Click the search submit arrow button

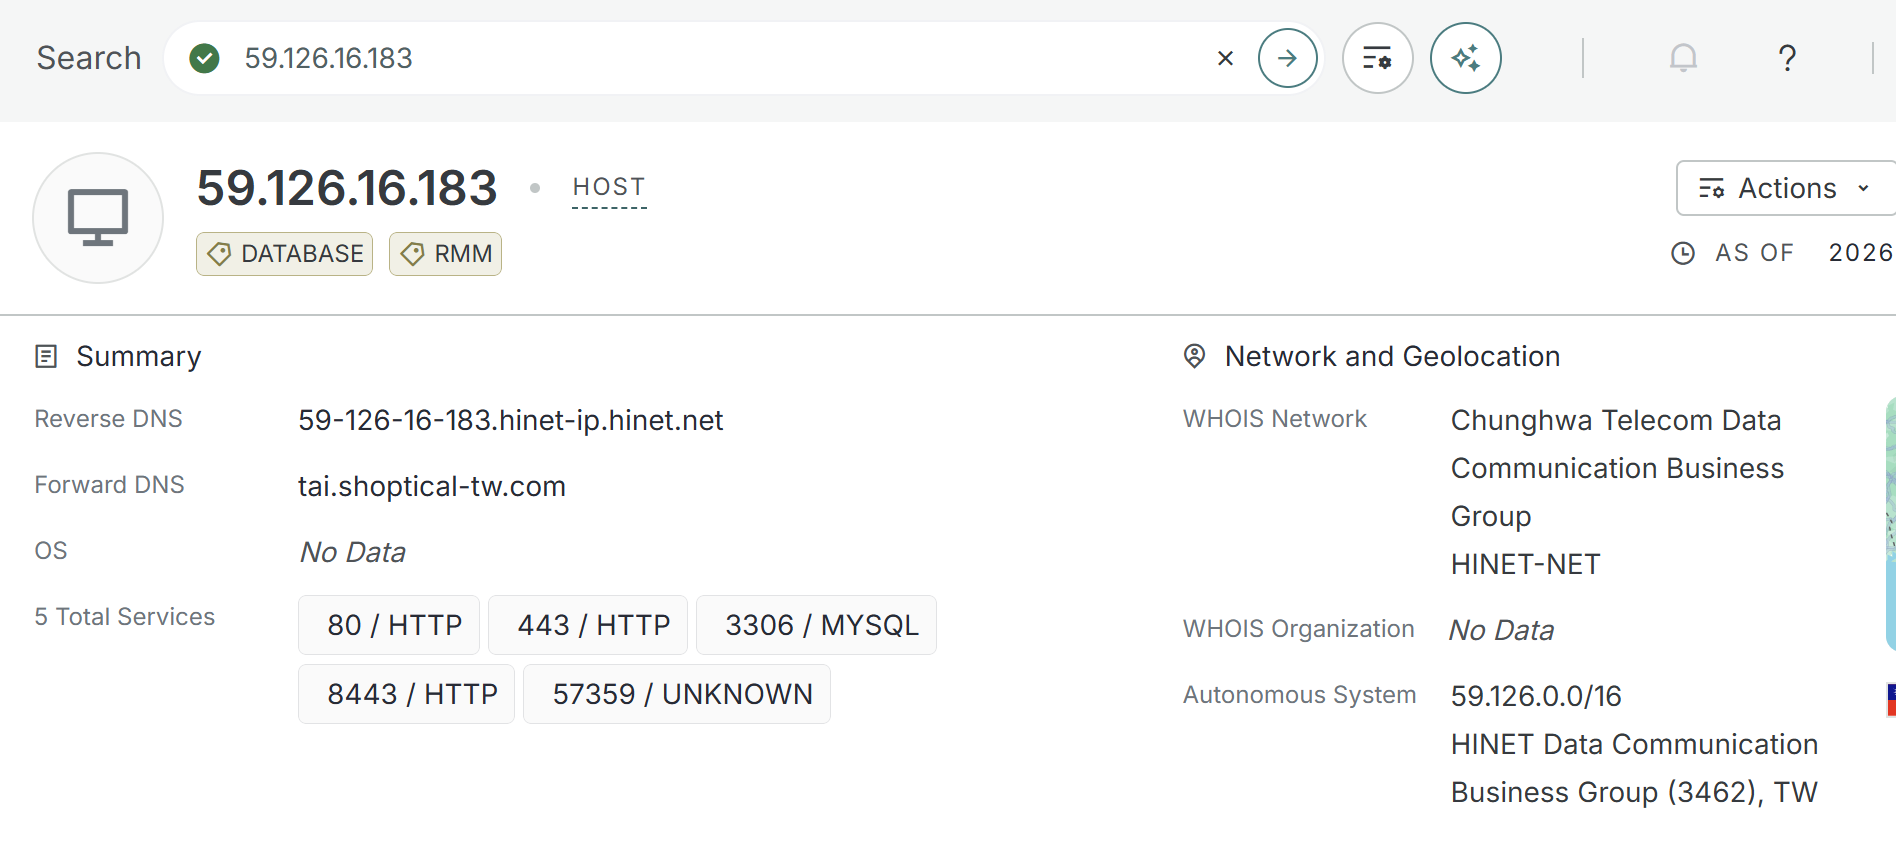click(1287, 58)
